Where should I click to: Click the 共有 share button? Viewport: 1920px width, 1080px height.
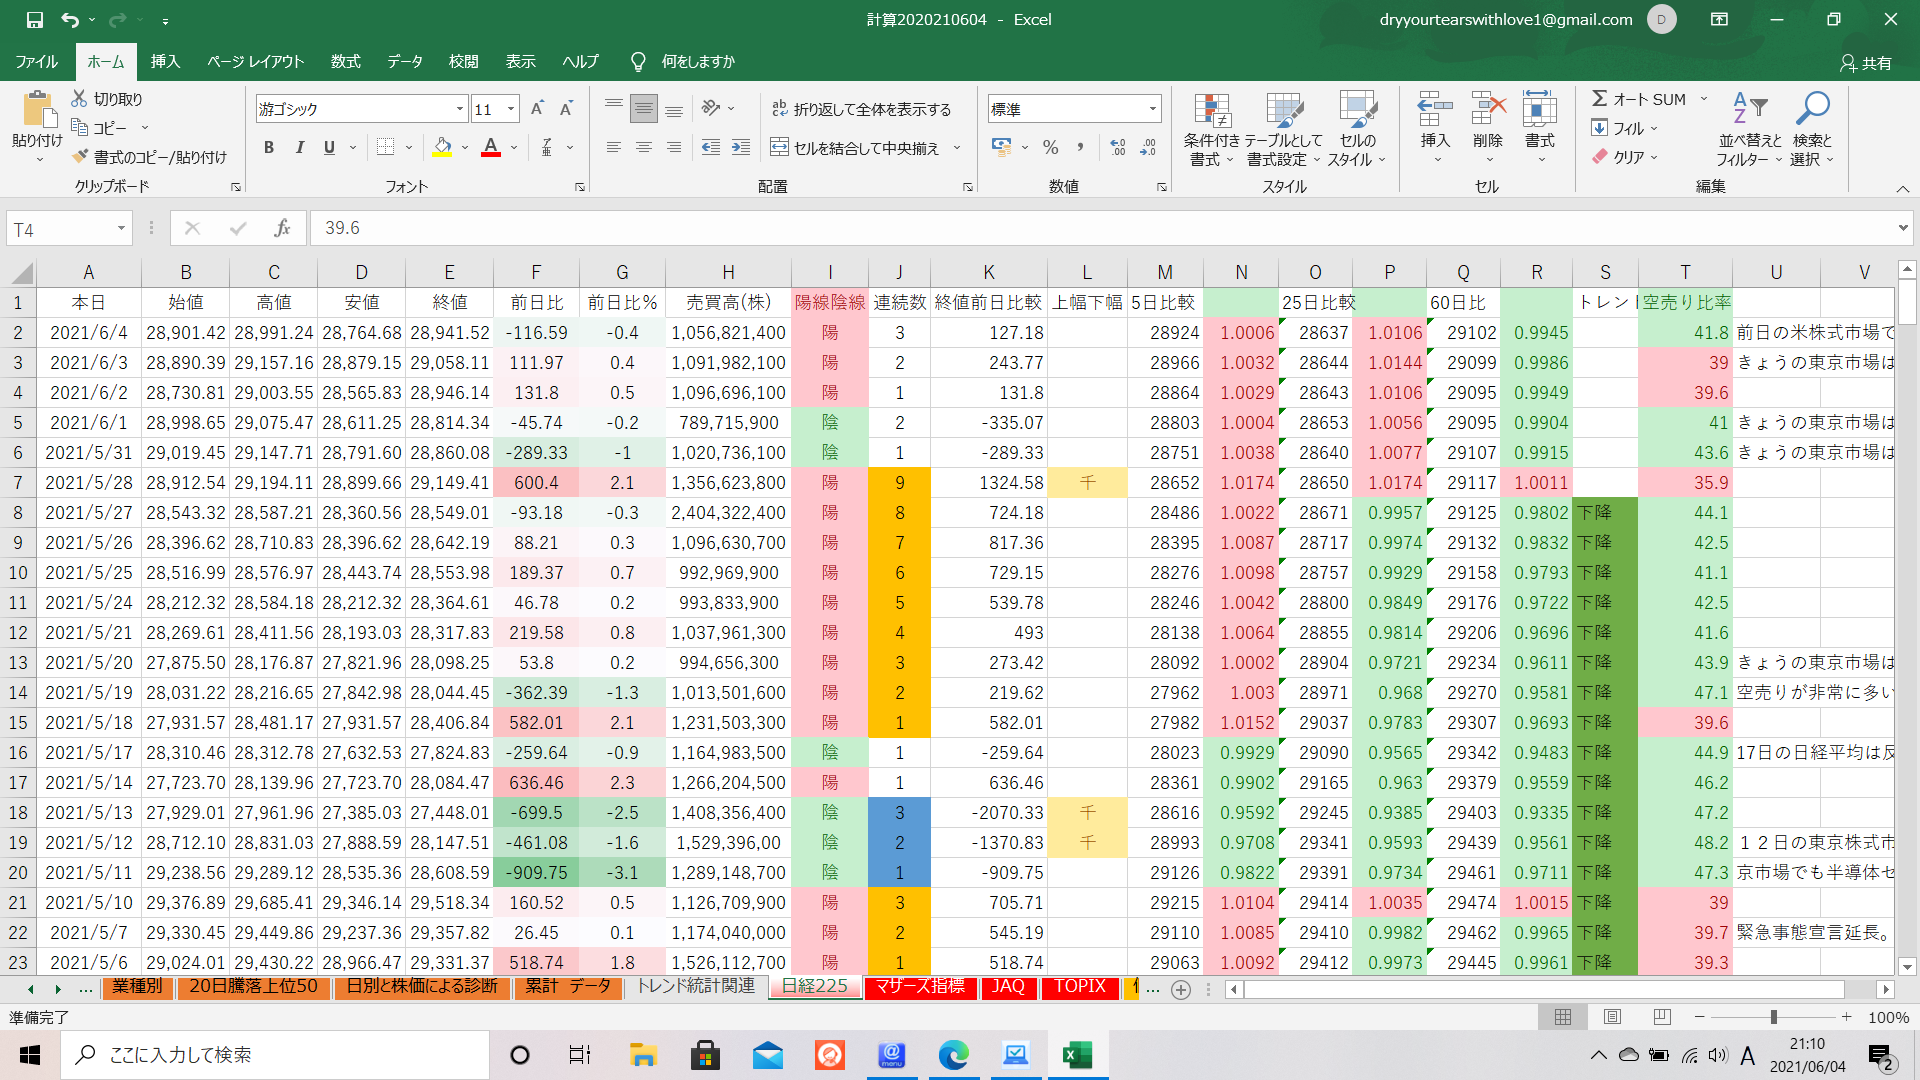[1866, 62]
